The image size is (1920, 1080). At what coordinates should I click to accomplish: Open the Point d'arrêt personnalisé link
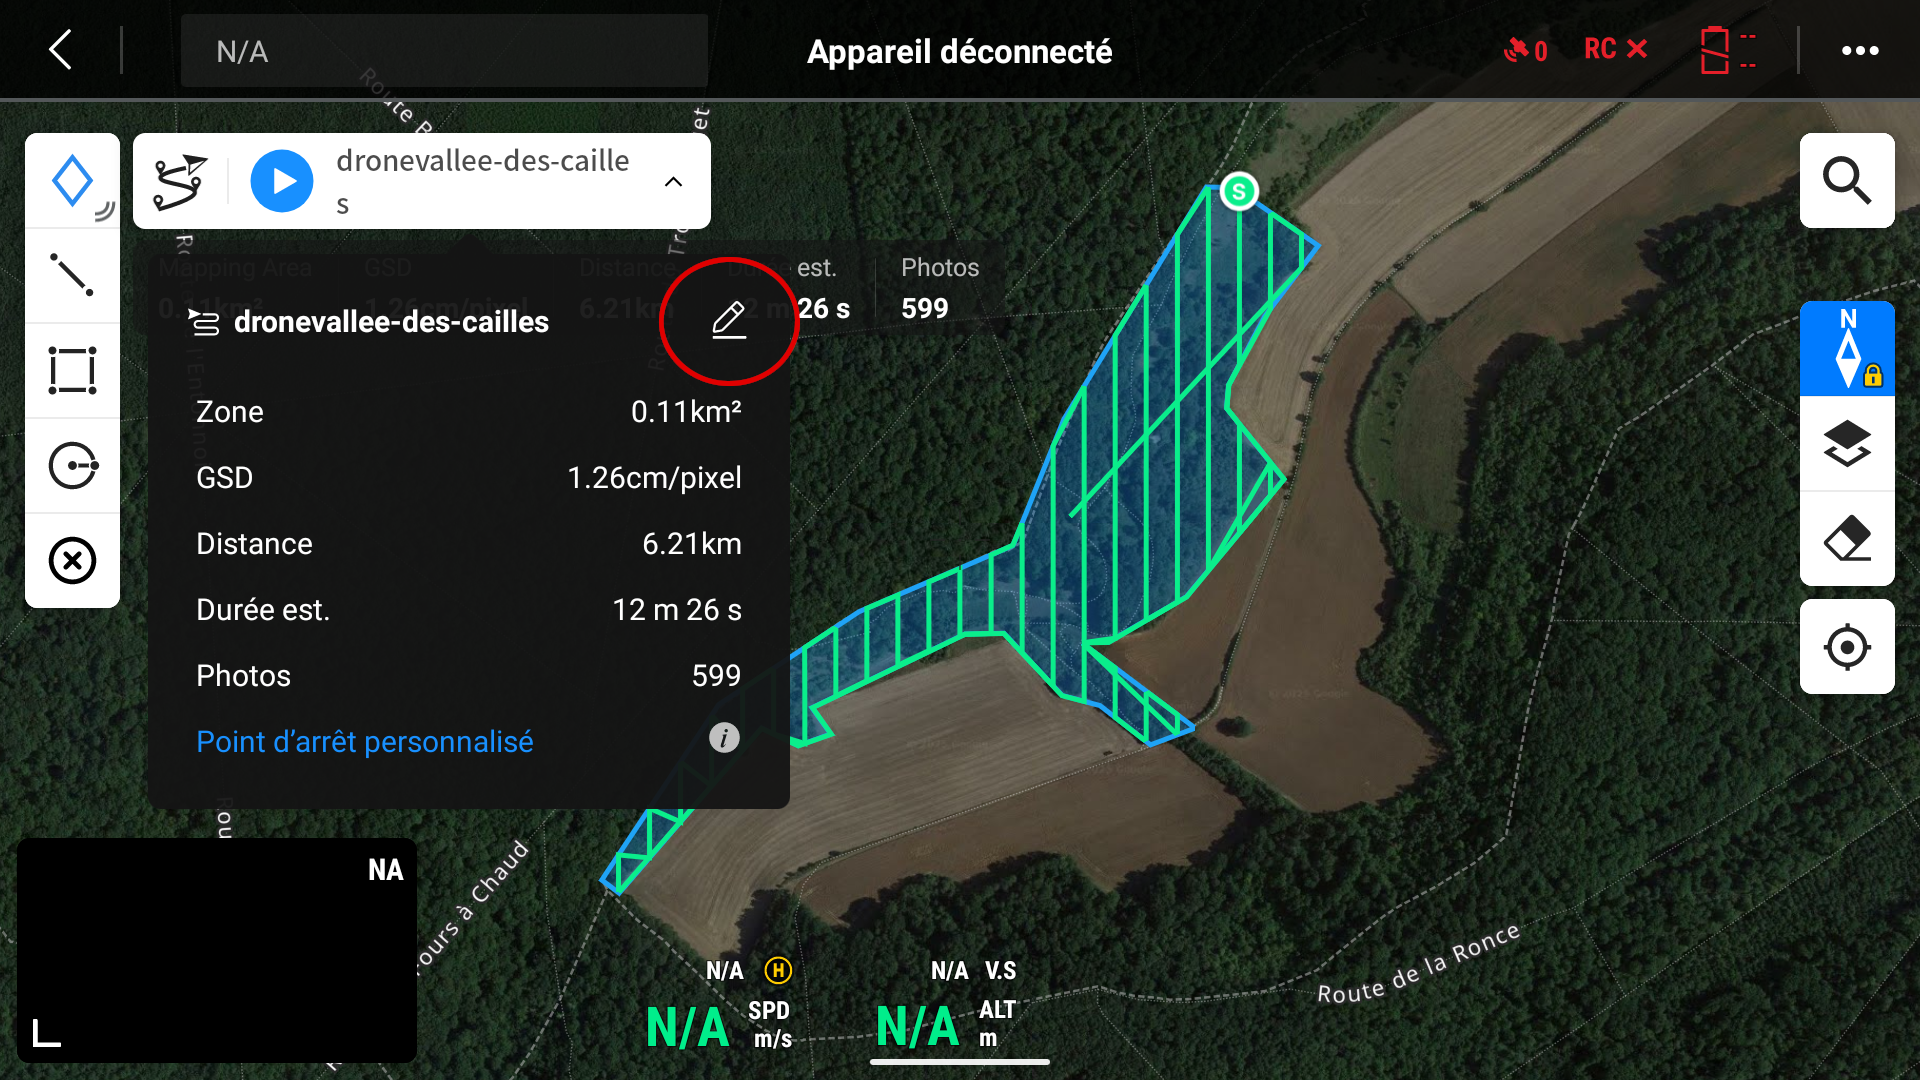tap(365, 741)
